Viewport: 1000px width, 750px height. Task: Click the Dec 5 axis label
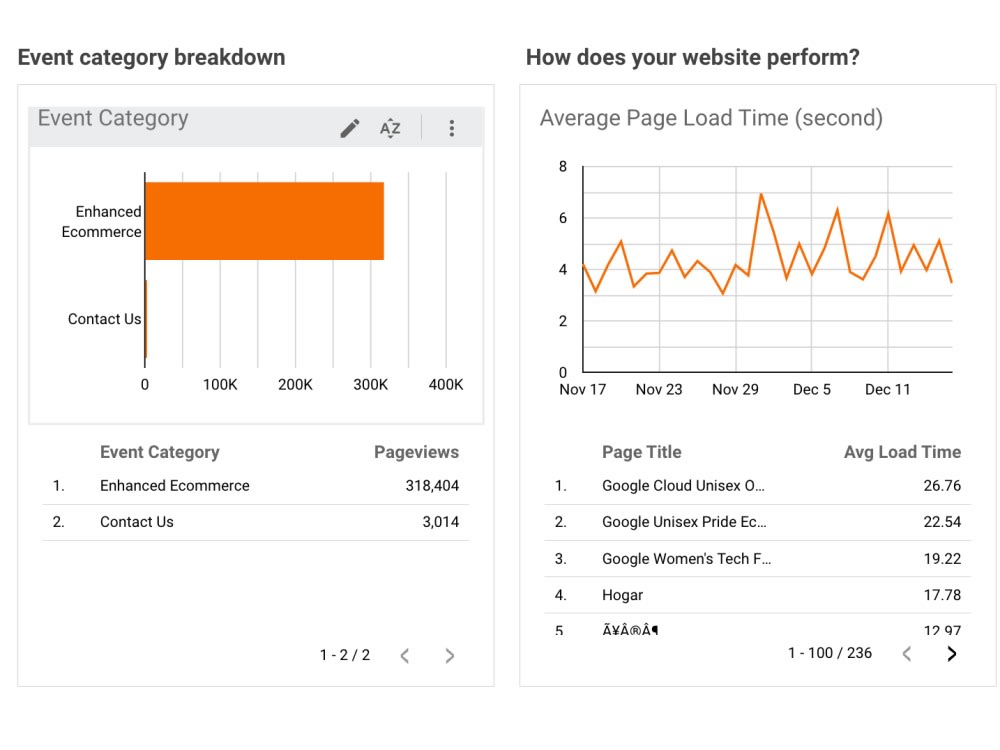[x=812, y=390]
